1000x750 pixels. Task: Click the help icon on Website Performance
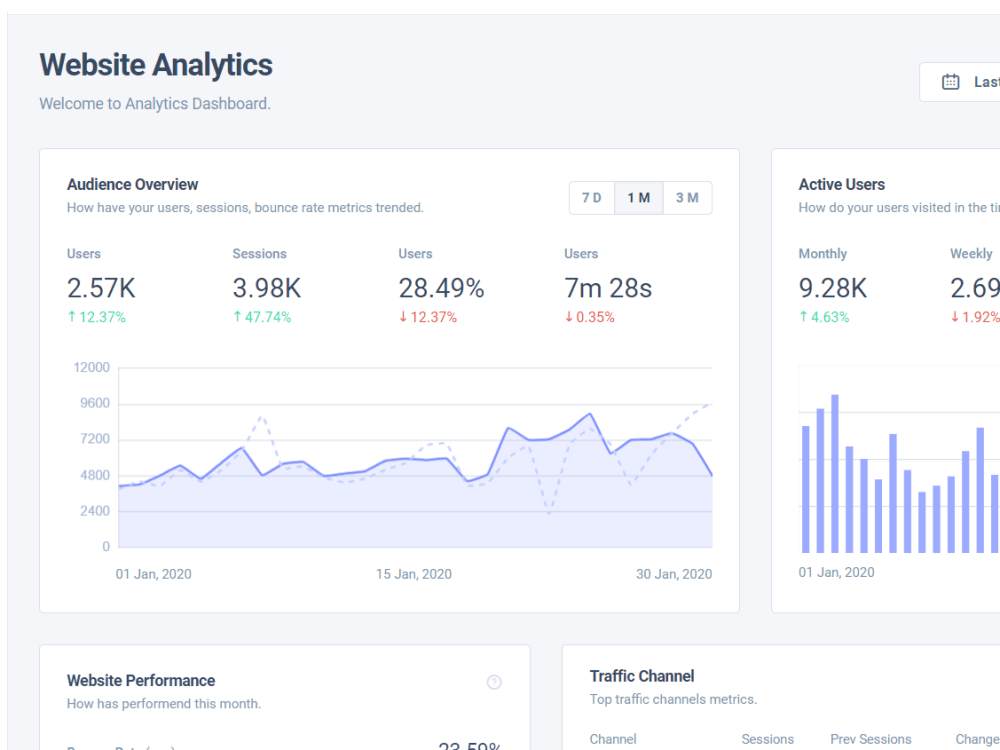tap(494, 682)
